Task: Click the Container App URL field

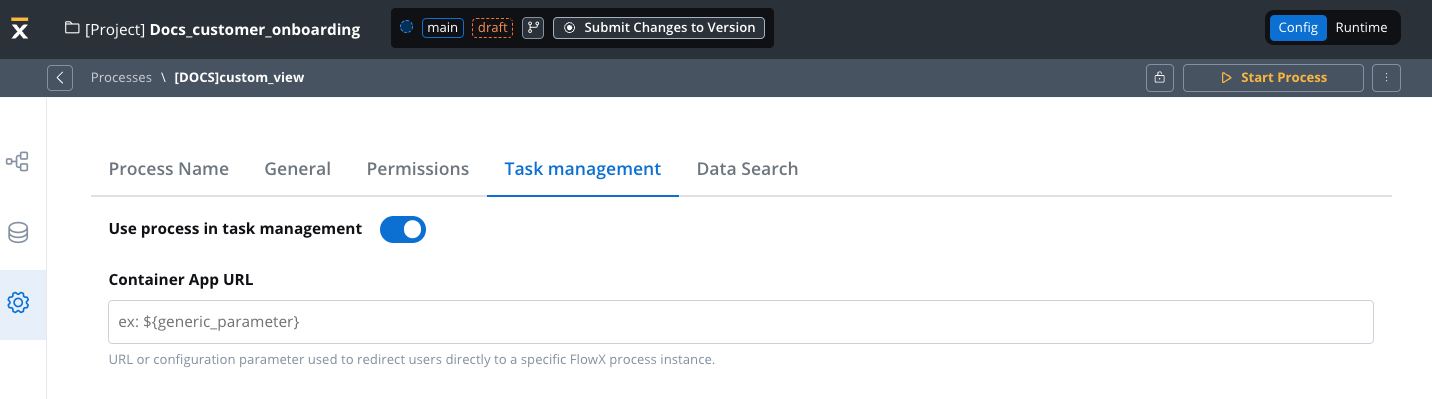Action: [741, 322]
